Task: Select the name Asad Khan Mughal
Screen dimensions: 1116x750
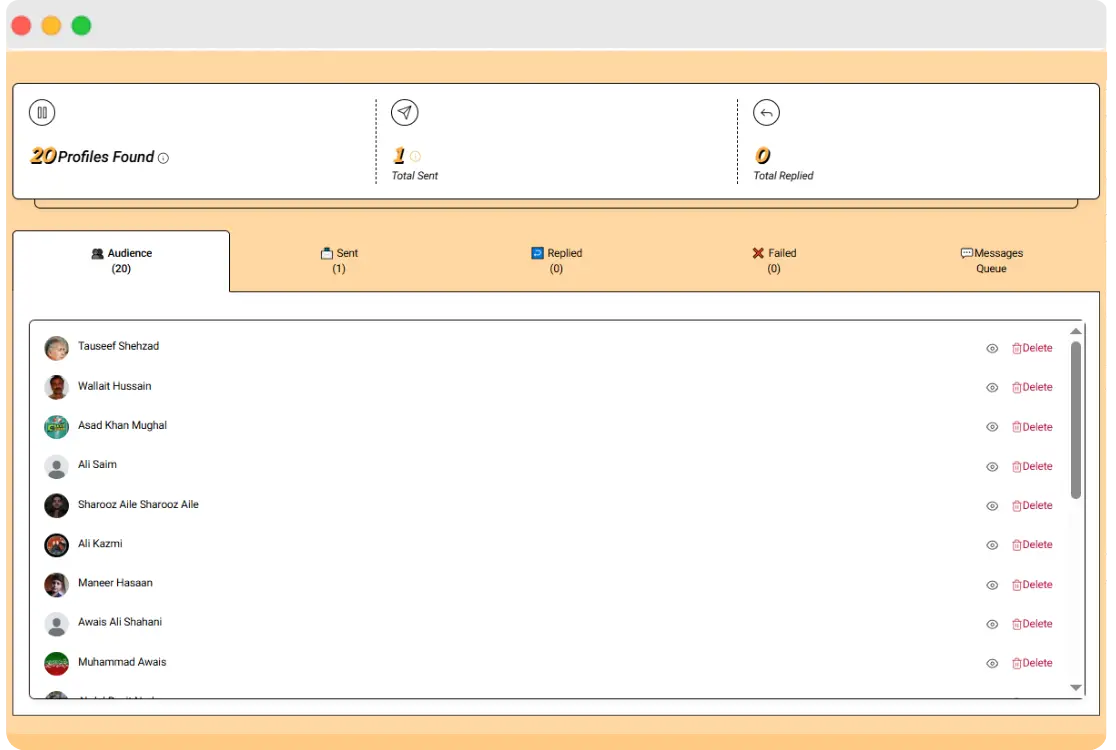Action: (122, 425)
